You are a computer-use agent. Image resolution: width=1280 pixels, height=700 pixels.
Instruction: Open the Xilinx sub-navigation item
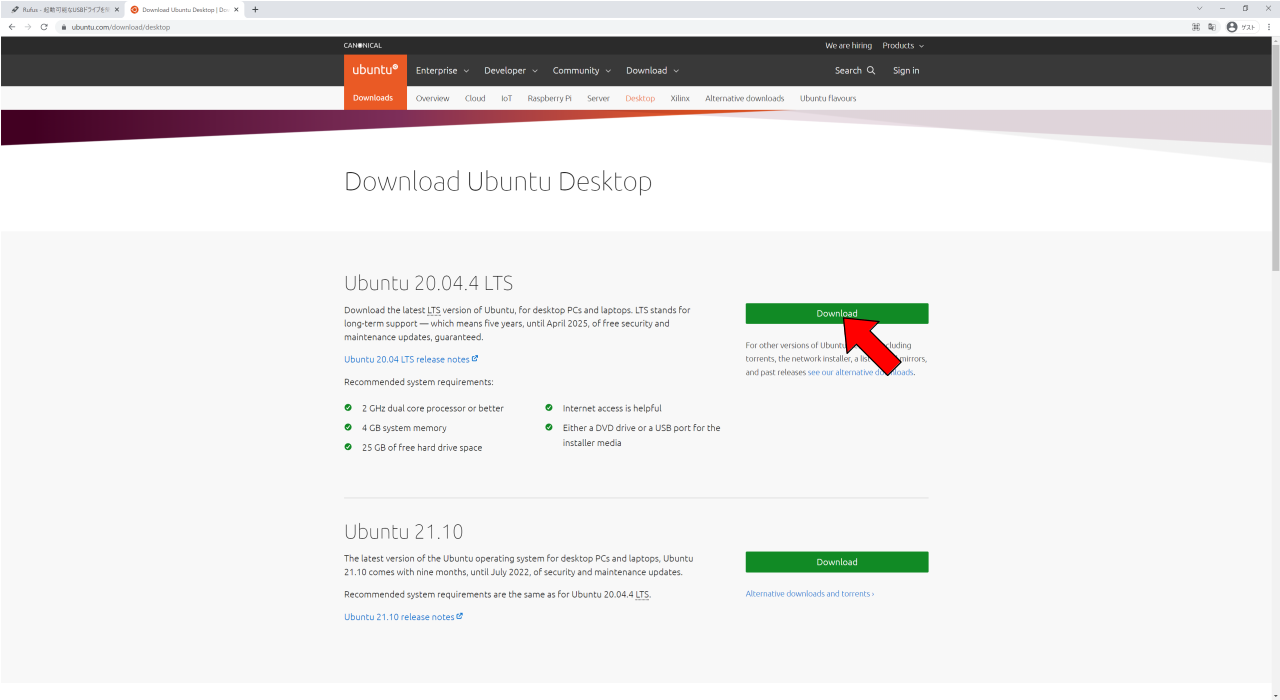click(680, 98)
